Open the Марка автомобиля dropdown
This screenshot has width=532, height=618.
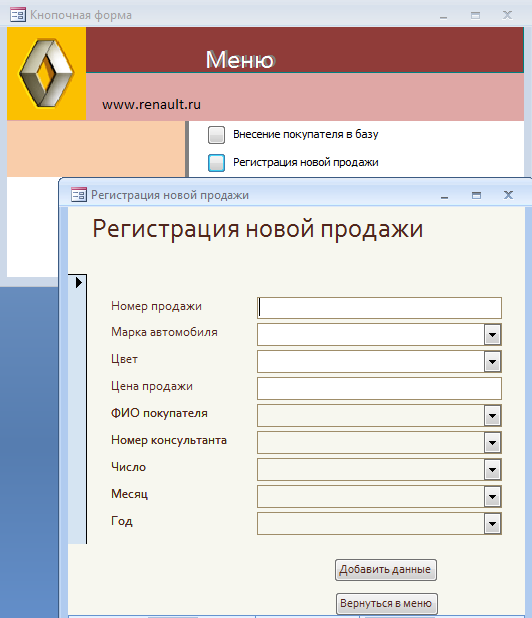(492, 335)
